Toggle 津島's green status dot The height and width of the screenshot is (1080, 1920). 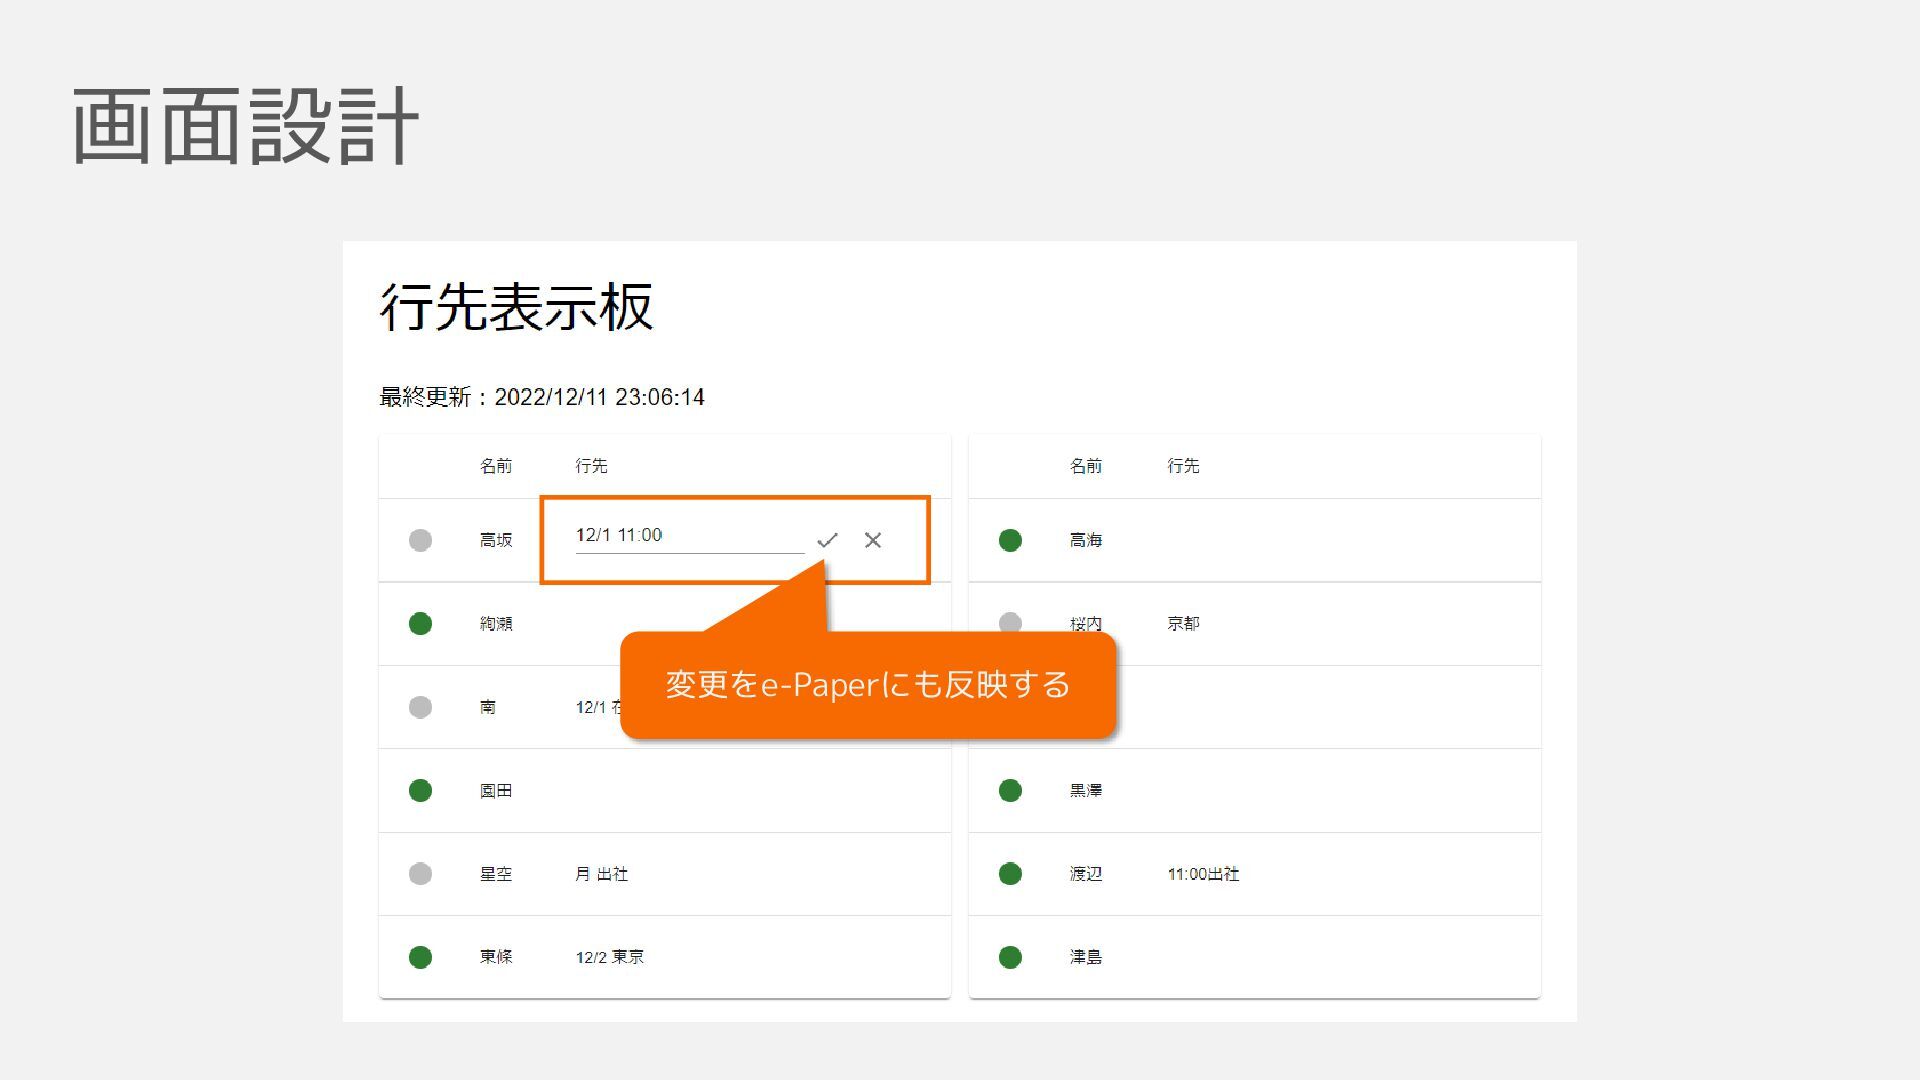[x=1010, y=957]
